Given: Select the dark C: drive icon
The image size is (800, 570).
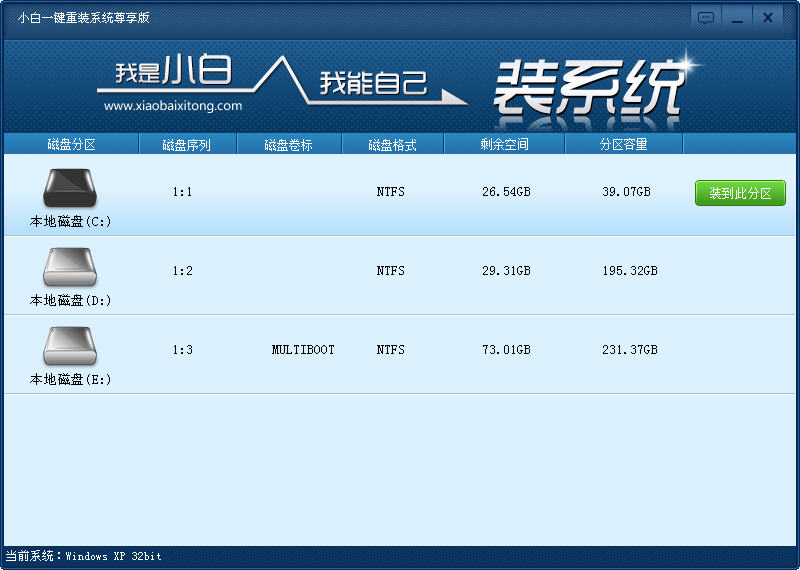Looking at the screenshot, I should (70, 188).
